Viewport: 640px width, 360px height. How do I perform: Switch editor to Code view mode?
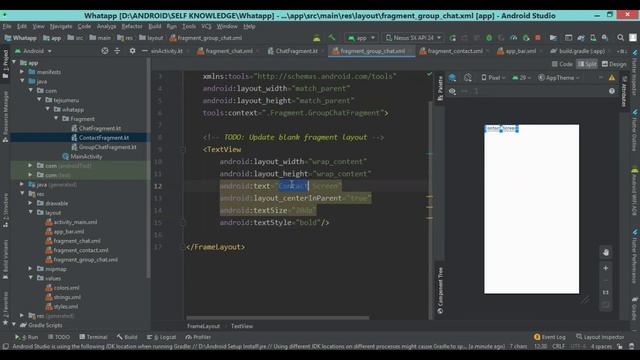coord(562,64)
